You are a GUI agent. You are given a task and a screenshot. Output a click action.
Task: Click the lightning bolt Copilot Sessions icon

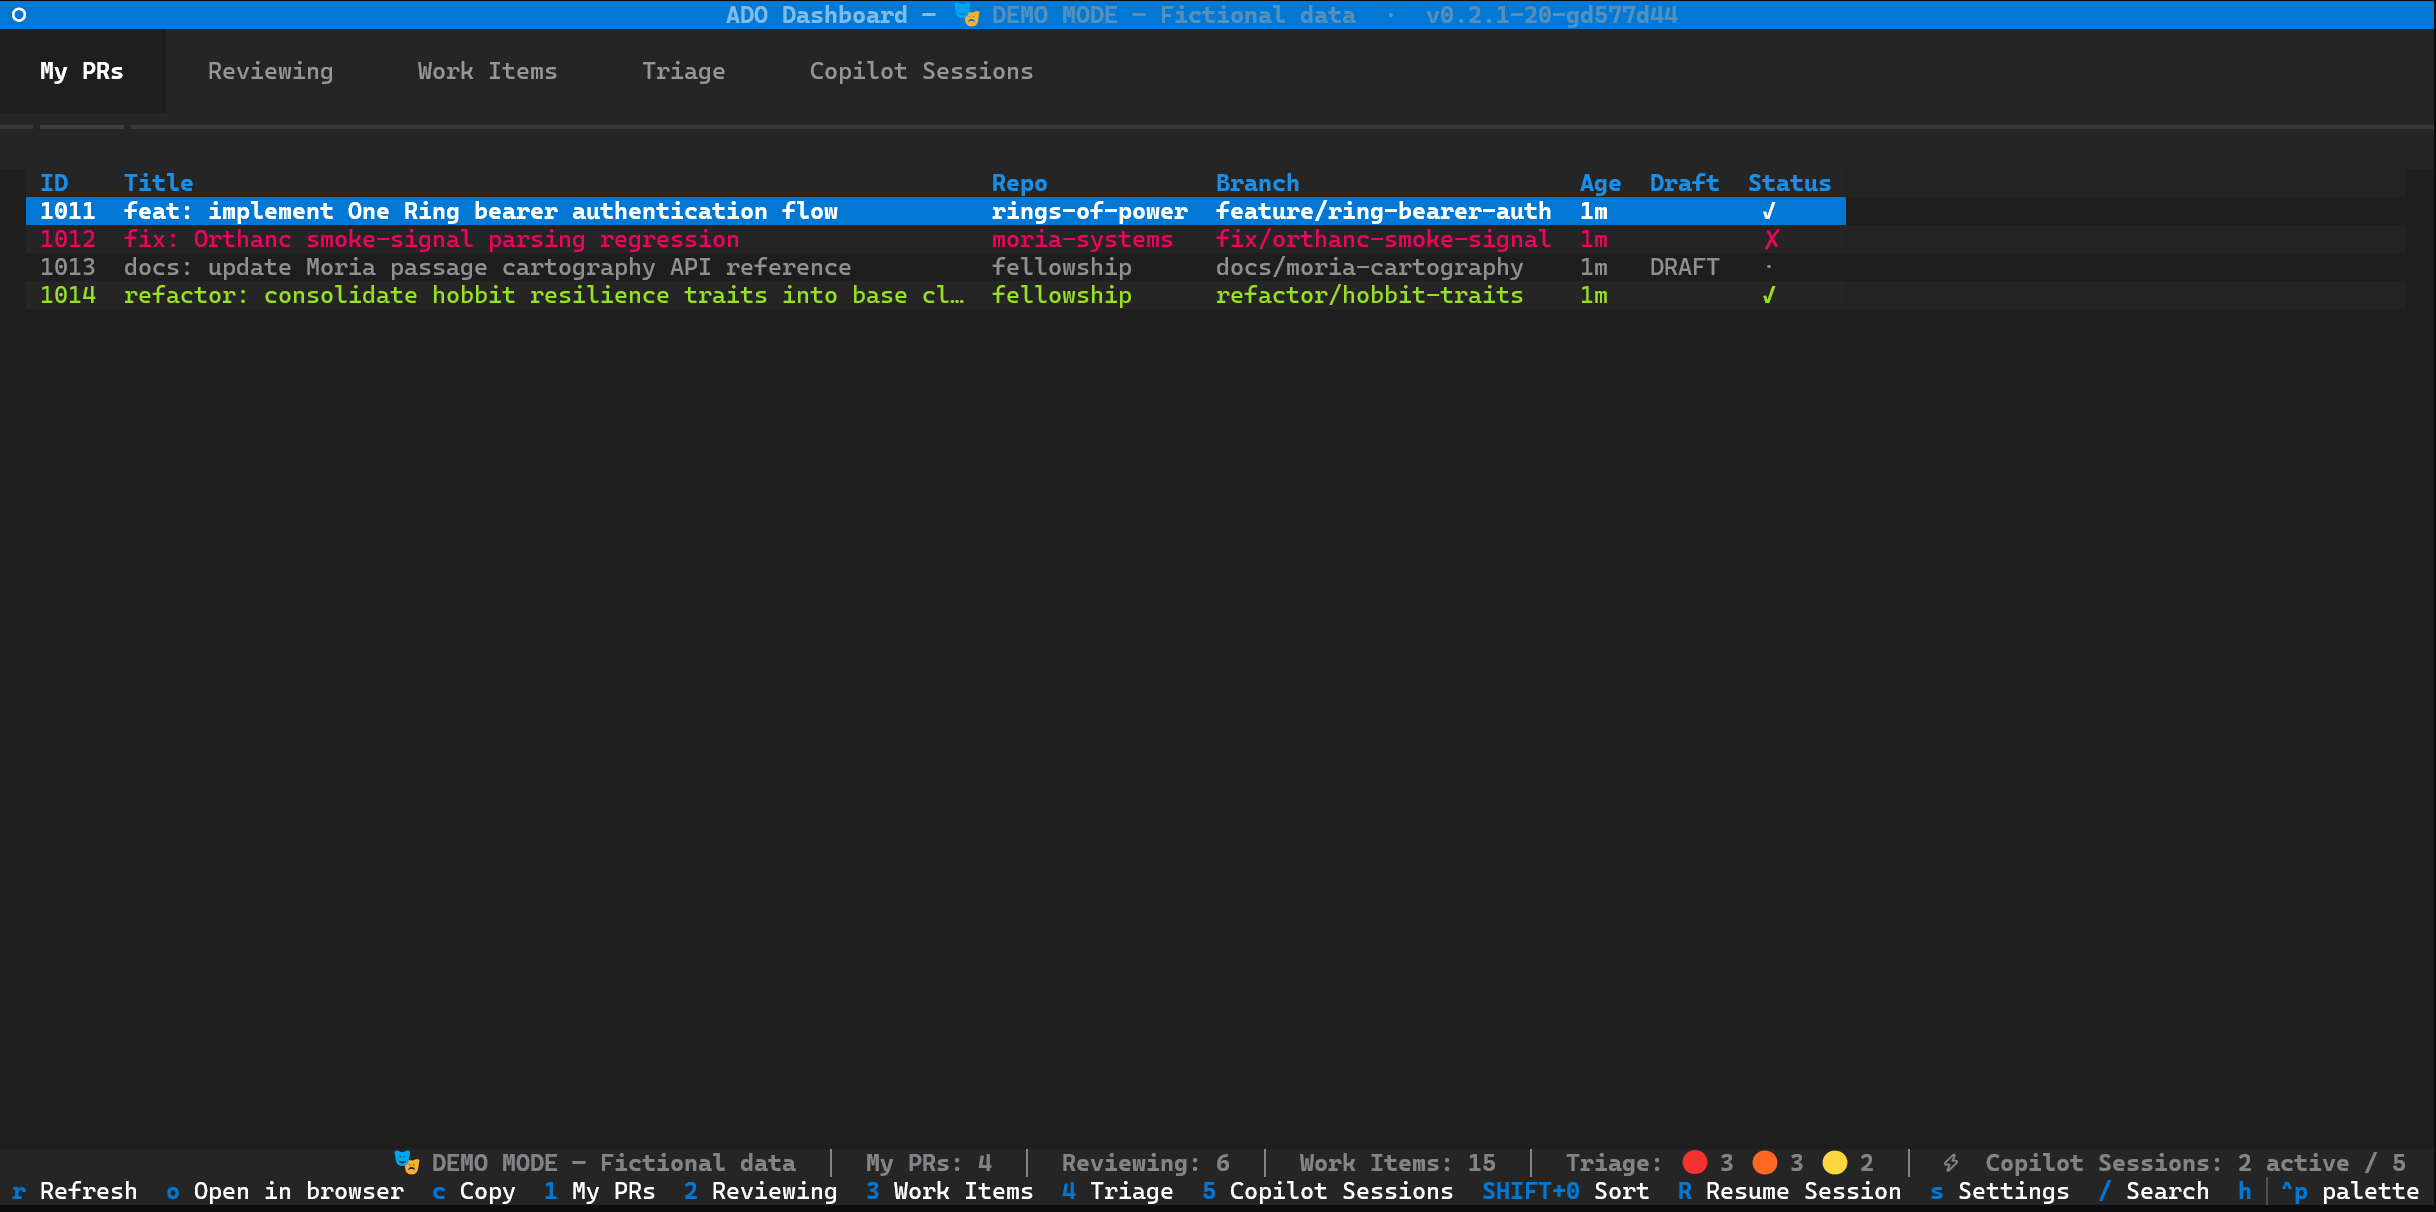click(1951, 1162)
